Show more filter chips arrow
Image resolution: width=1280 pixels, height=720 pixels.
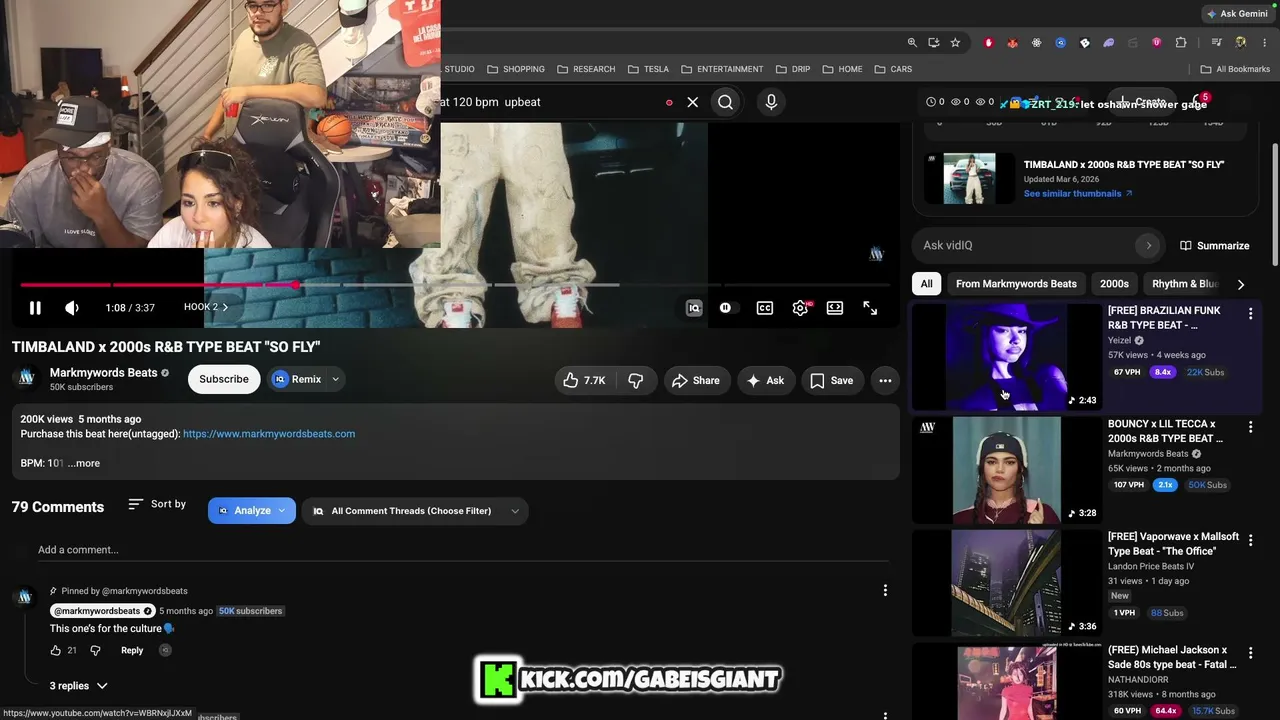(x=1241, y=284)
